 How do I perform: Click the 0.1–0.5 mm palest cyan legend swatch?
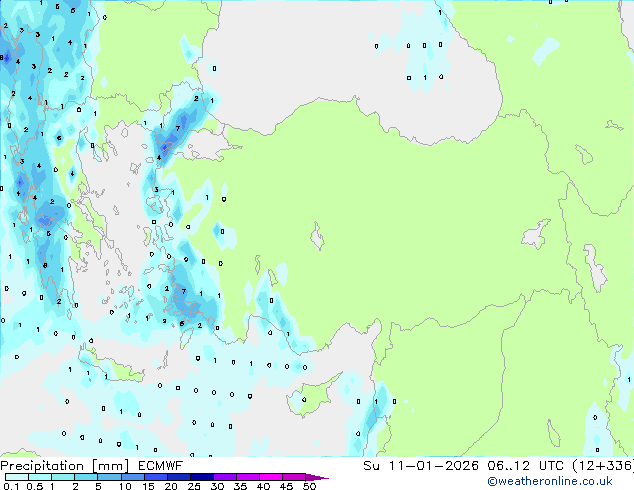click(x=17, y=477)
